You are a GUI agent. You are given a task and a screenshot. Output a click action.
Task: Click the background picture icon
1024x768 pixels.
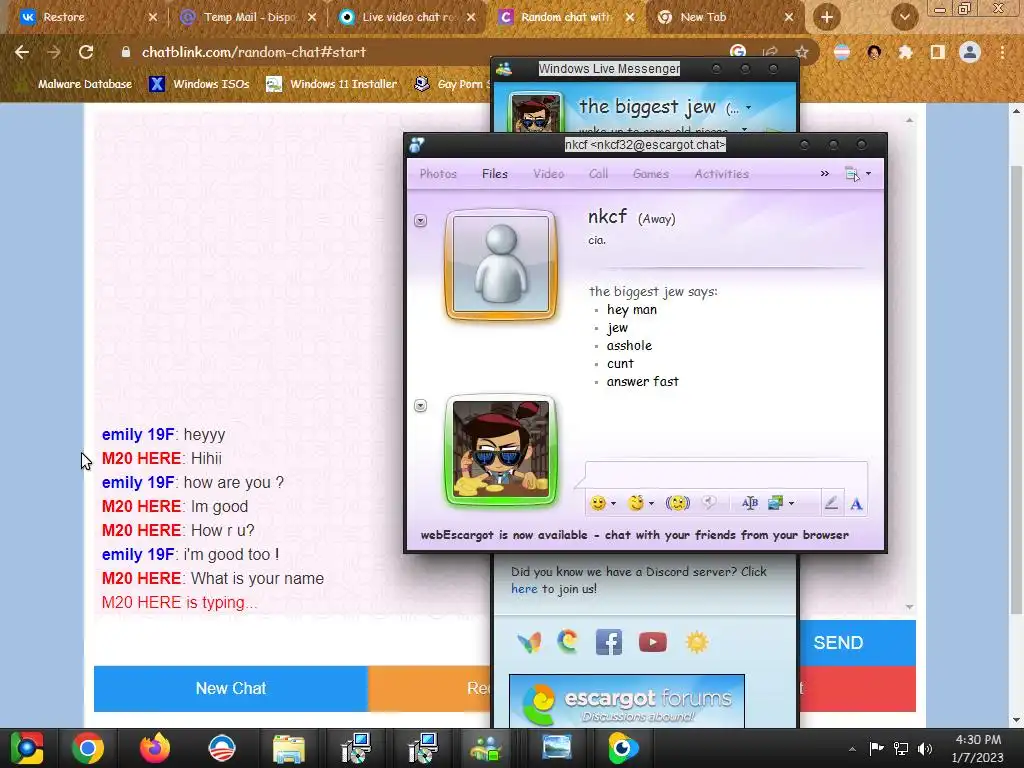pyautogui.click(x=775, y=503)
